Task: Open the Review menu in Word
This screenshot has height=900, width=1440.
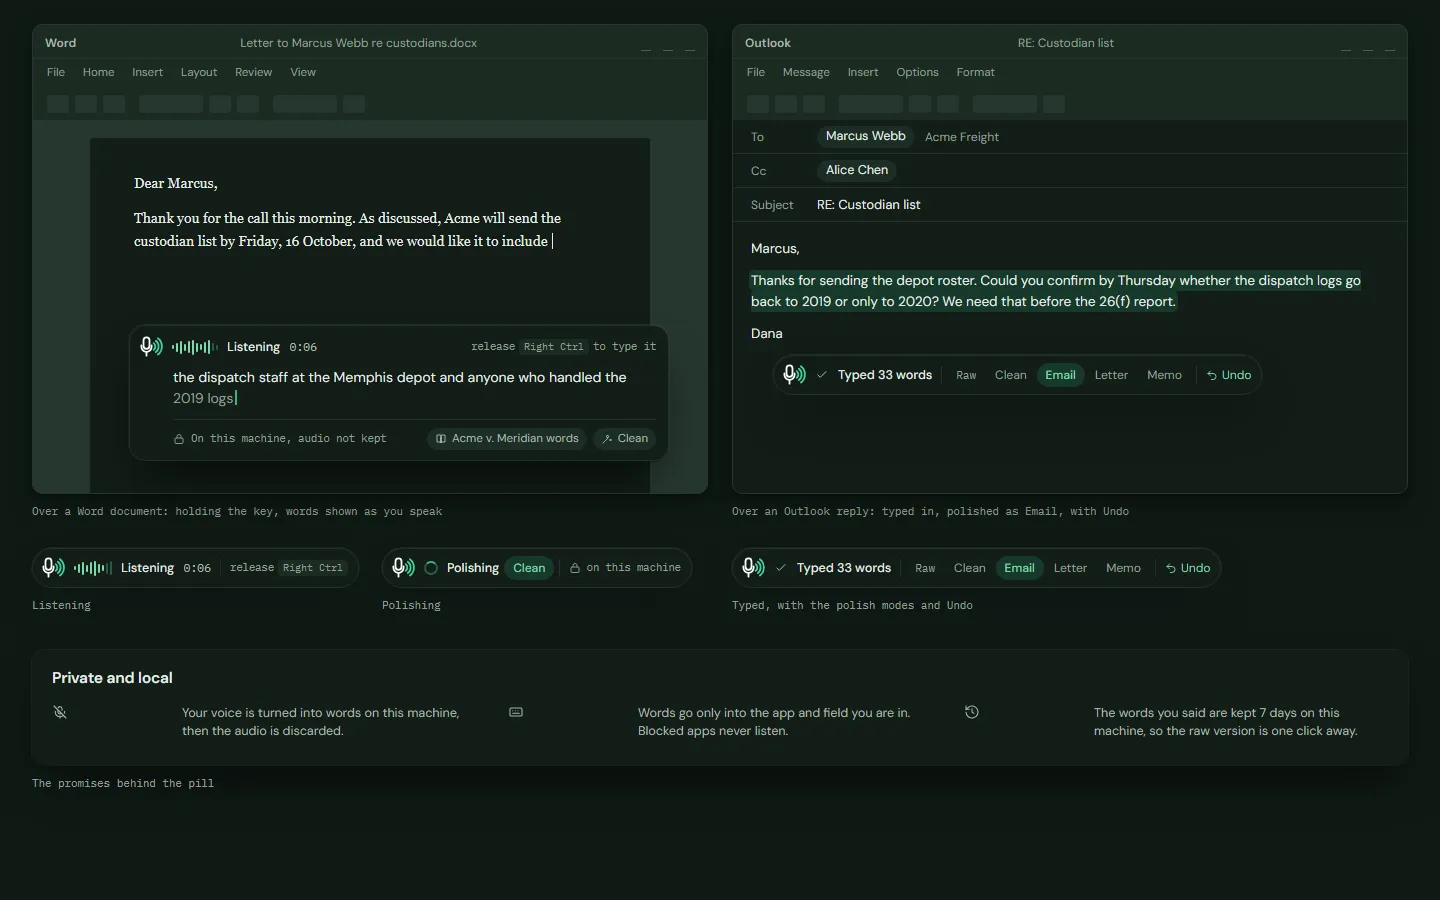Action: coord(253,72)
